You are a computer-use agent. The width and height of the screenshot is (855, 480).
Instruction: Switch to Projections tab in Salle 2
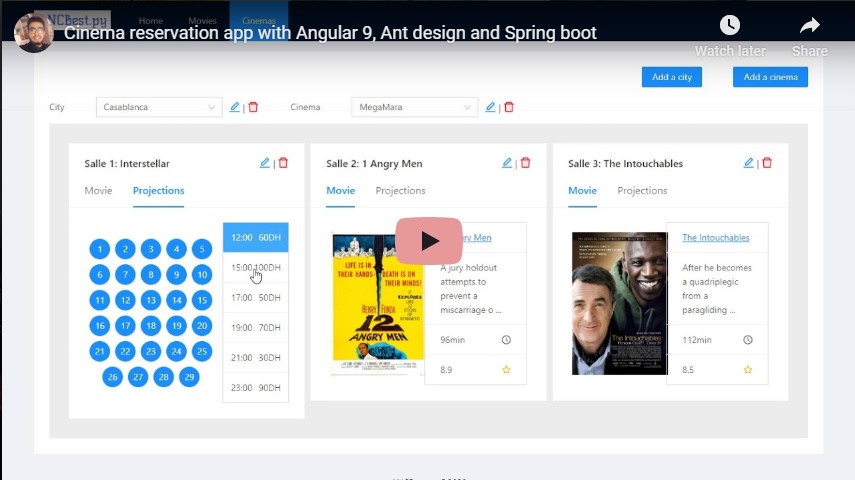pos(400,190)
